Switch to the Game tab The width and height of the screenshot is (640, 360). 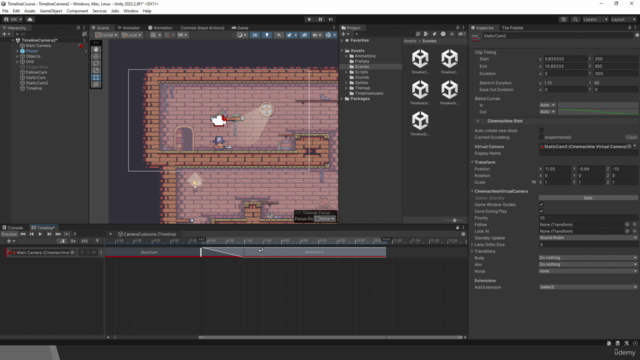[x=240, y=28]
